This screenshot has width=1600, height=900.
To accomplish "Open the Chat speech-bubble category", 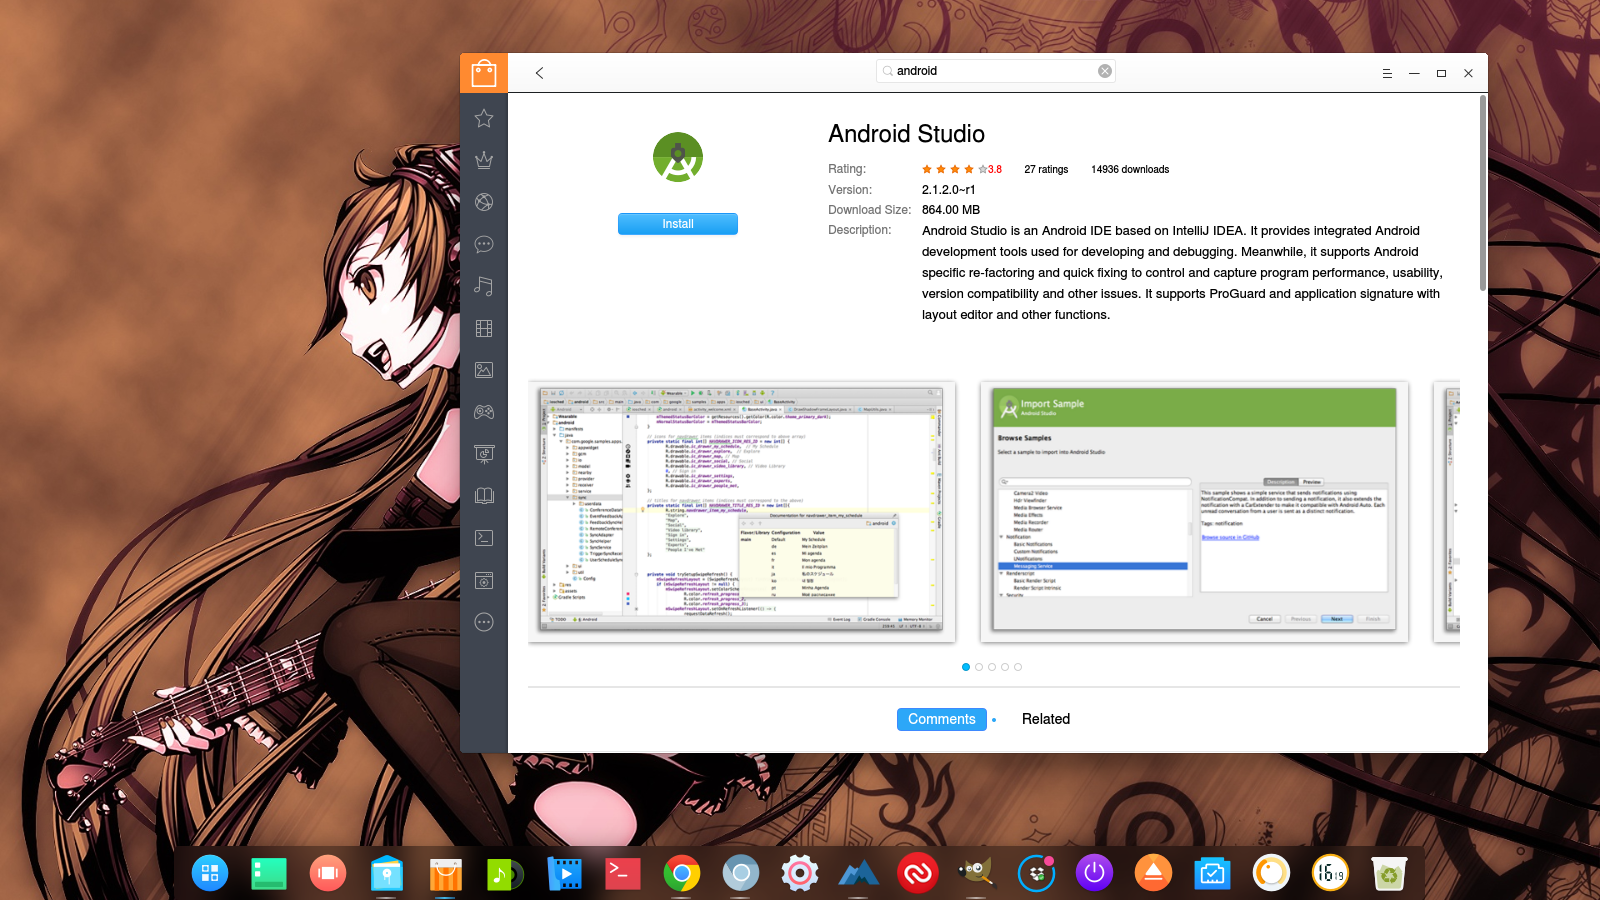I will coord(484,244).
